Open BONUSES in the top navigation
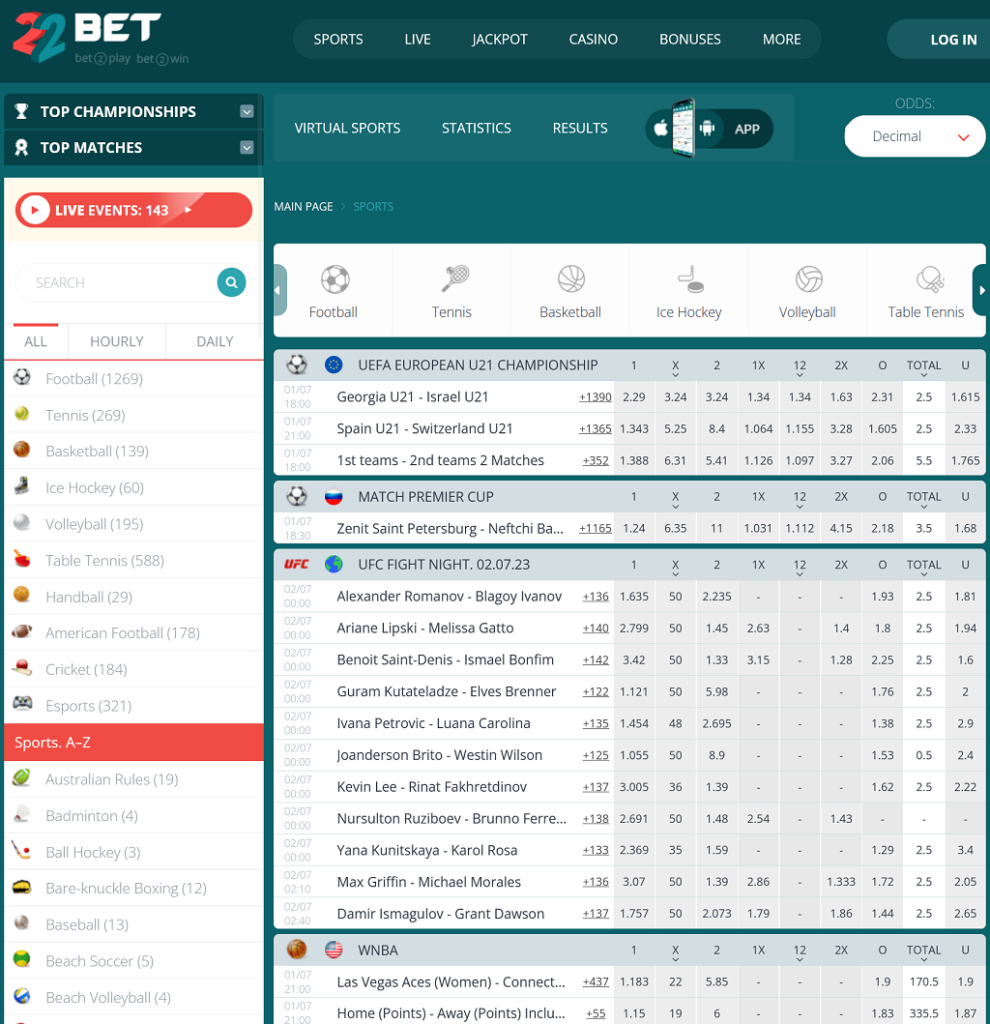 click(690, 39)
